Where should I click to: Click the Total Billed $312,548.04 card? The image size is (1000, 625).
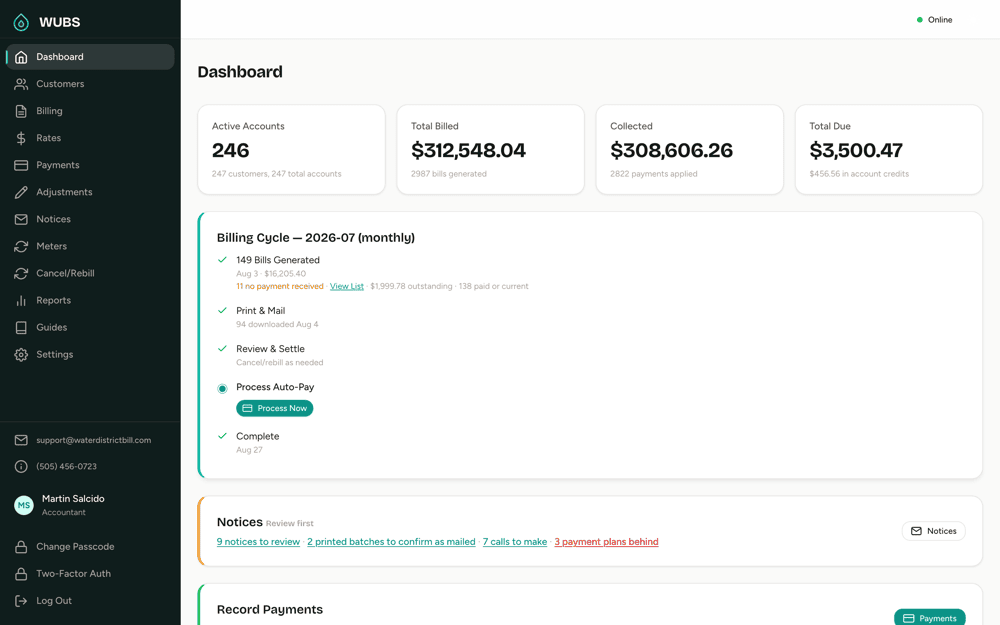click(490, 150)
